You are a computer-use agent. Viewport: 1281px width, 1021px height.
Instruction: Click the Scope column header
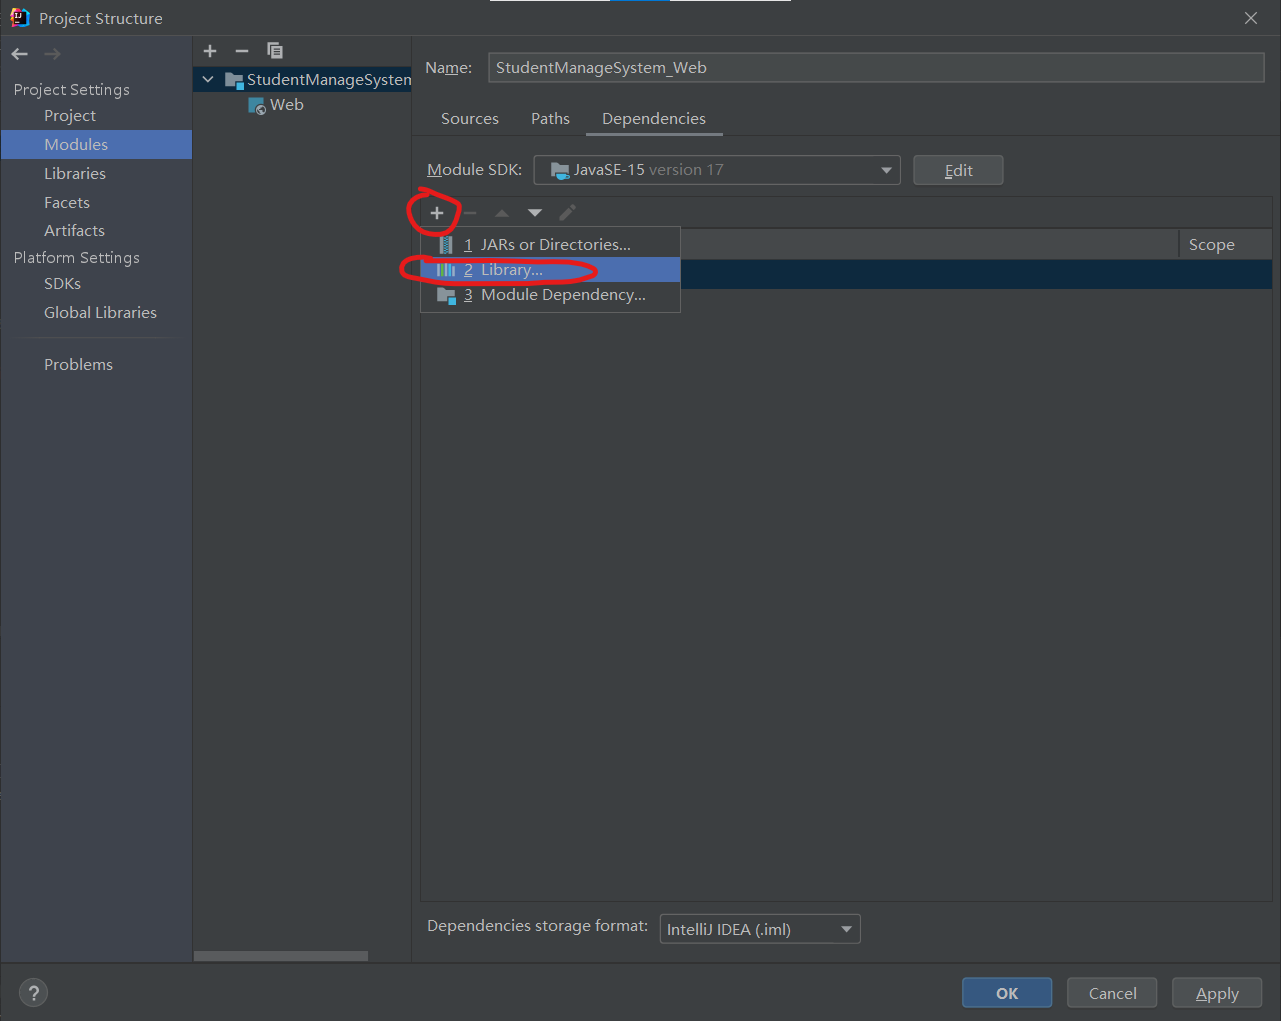[1224, 245]
